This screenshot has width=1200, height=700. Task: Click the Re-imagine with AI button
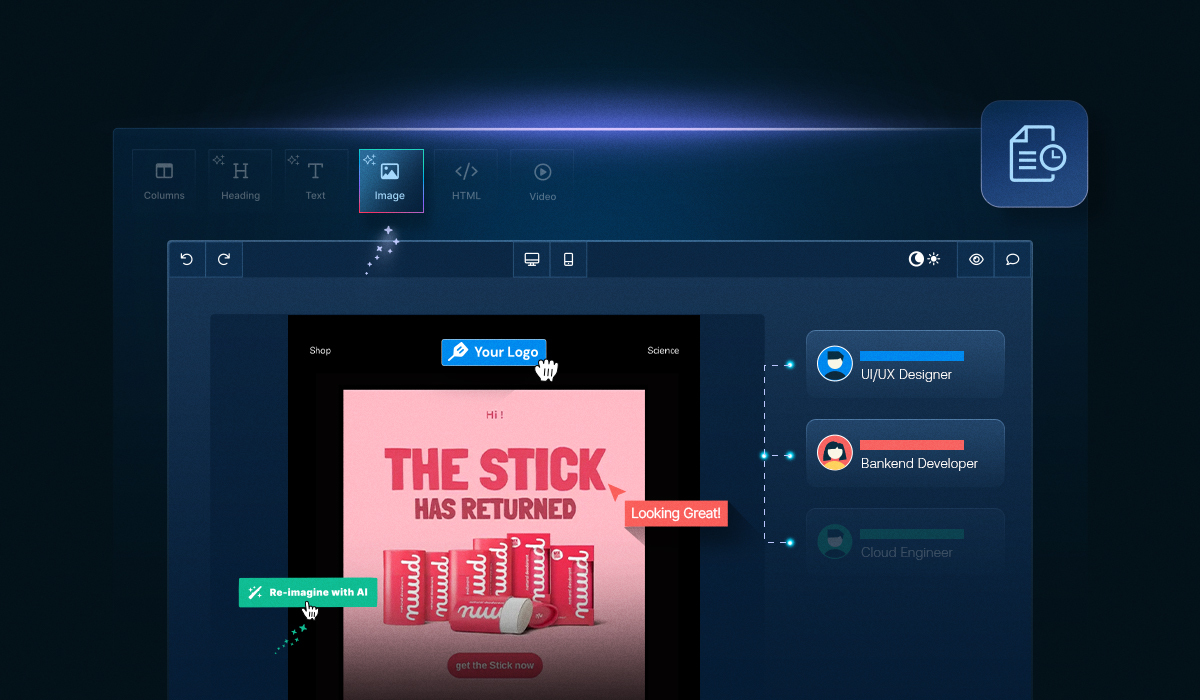[x=307, y=592]
